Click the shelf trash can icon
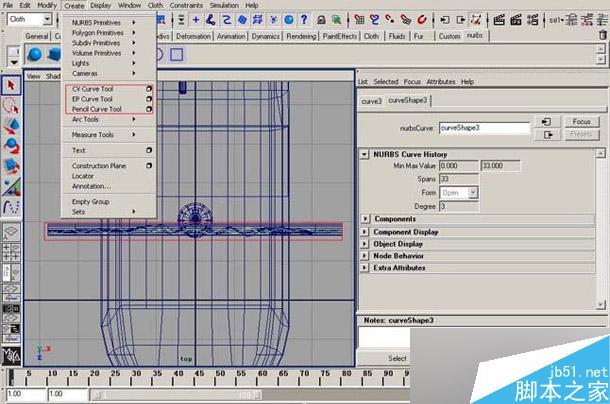The width and height of the screenshot is (610, 404). coord(603,35)
